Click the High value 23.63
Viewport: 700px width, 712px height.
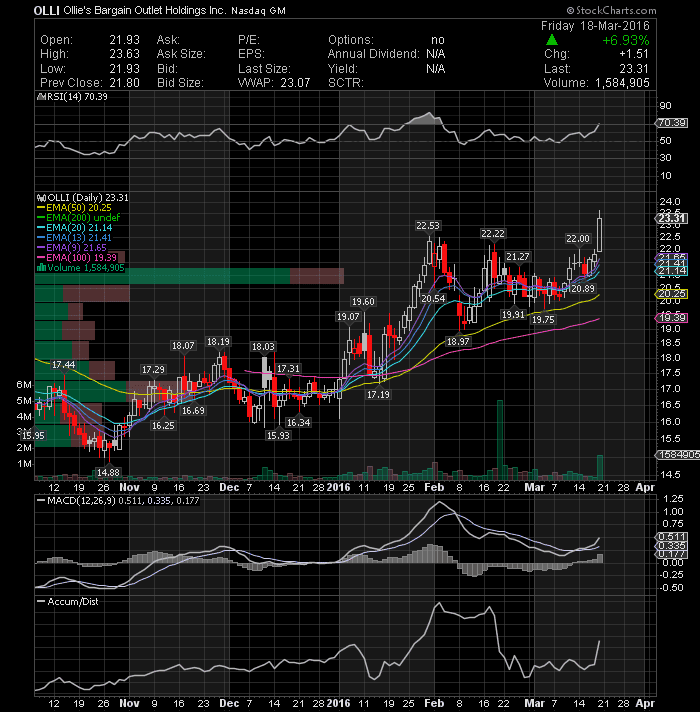[x=124, y=54]
